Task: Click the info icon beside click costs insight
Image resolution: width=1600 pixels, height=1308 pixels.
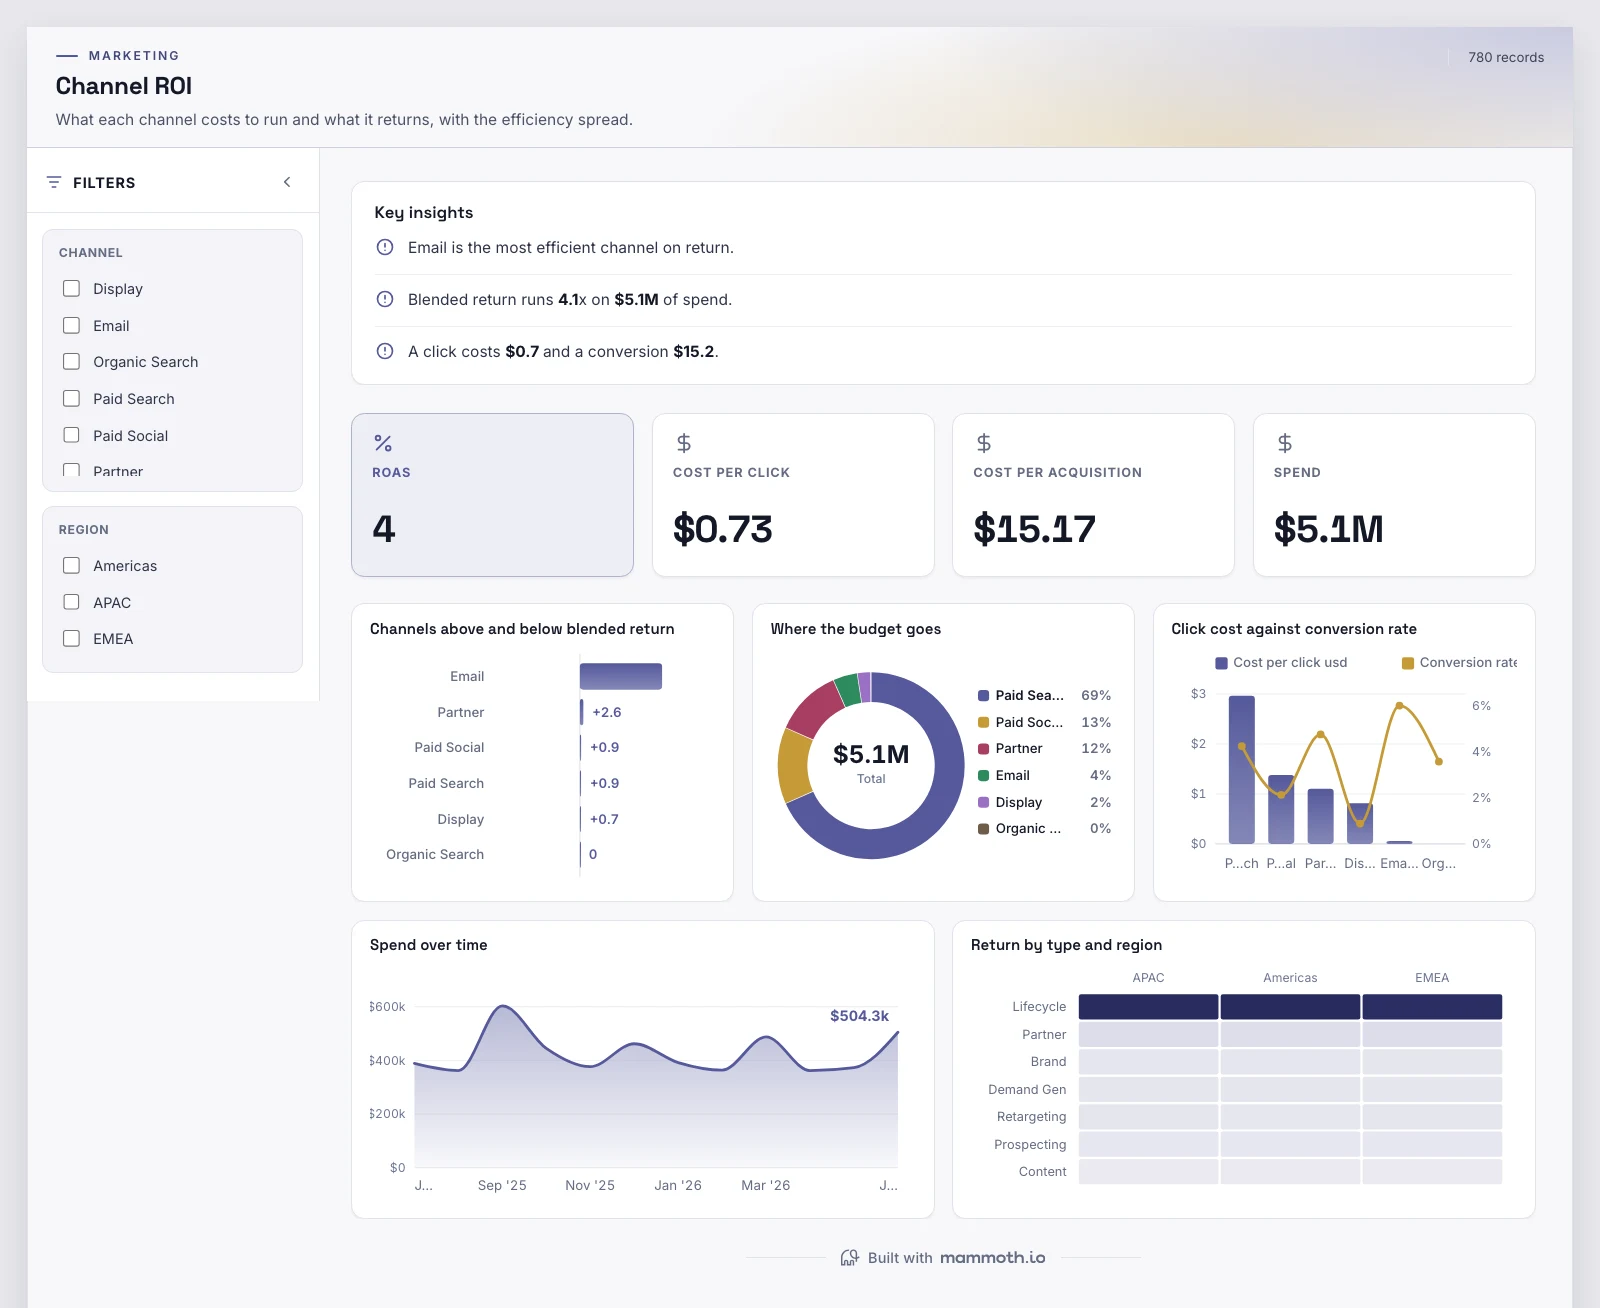Action: [x=385, y=351]
